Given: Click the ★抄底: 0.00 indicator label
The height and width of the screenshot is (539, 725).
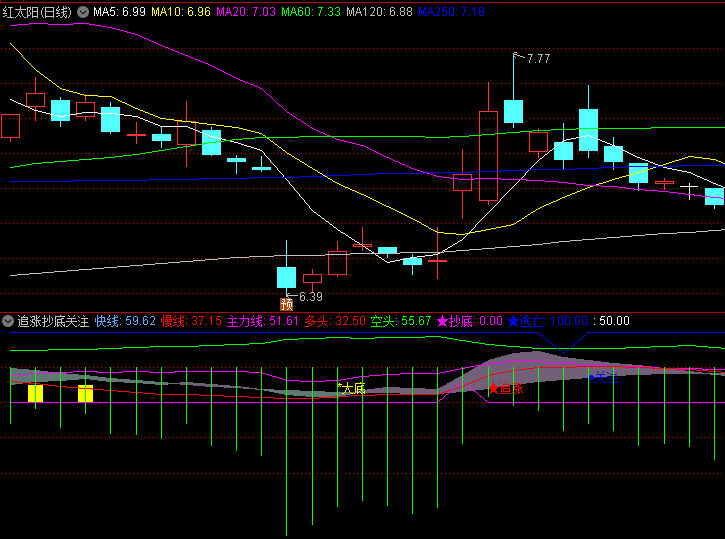Looking at the screenshot, I should point(469,321).
